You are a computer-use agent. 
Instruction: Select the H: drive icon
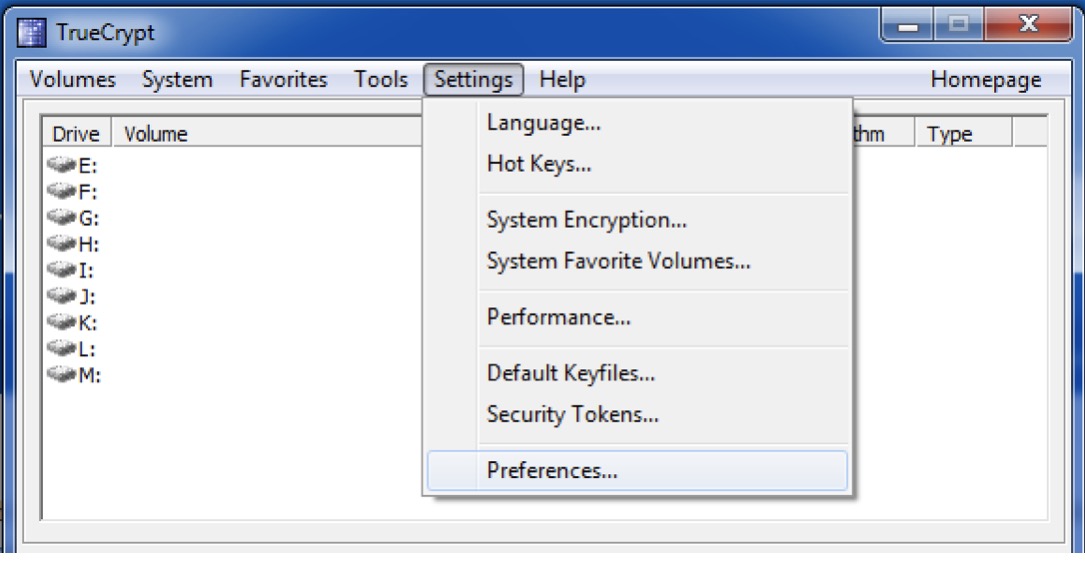60,244
